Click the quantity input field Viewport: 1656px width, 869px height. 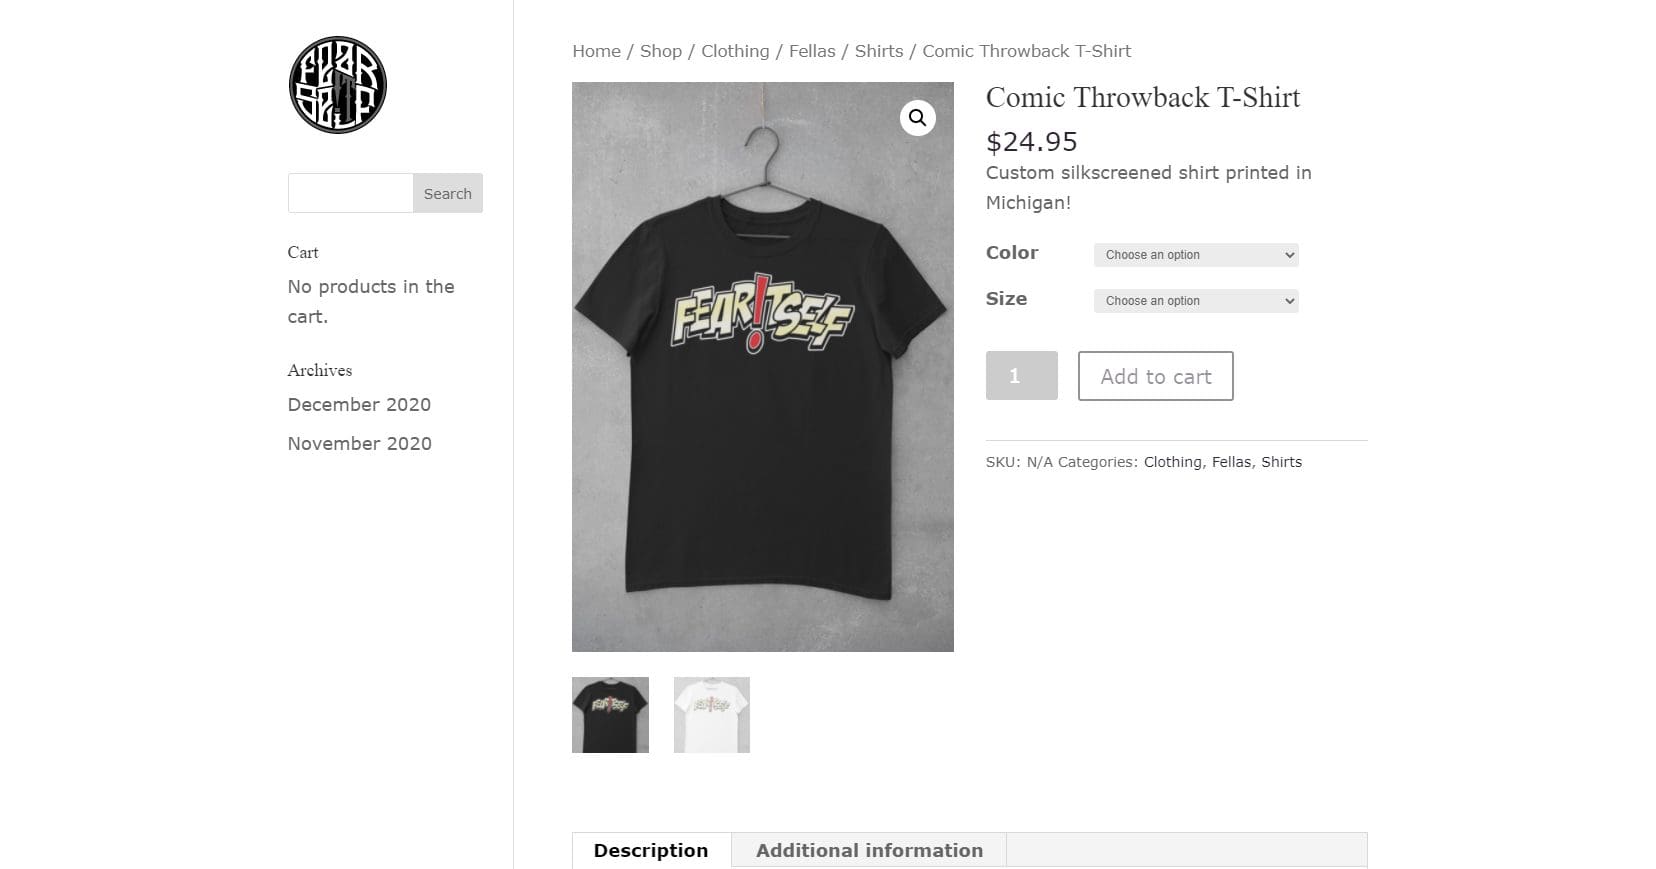pyautogui.click(x=1021, y=376)
